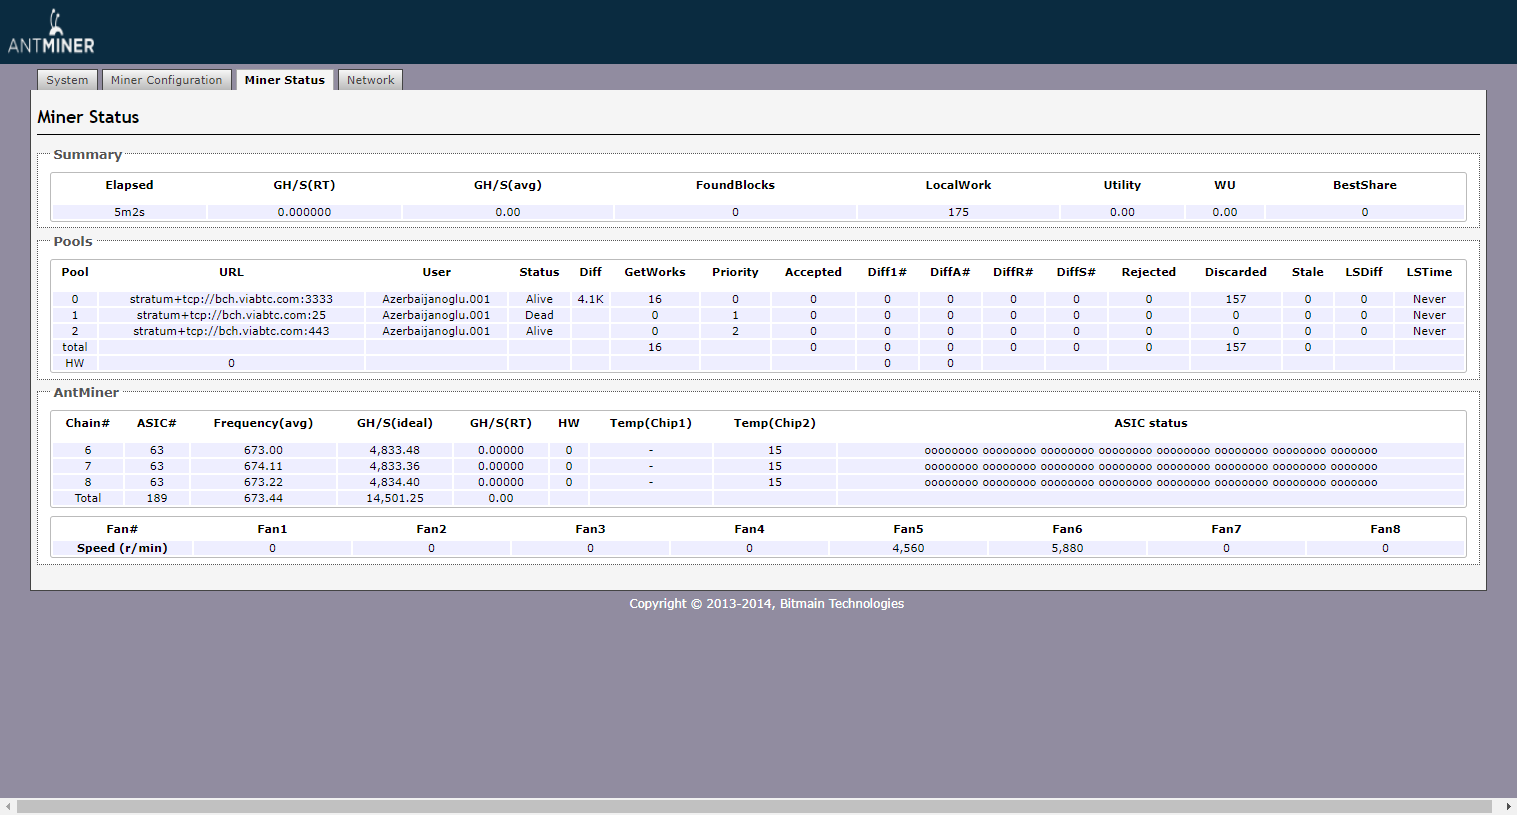Click the Discarded column header
Screen dimensions: 1517x815
[x=1235, y=272]
